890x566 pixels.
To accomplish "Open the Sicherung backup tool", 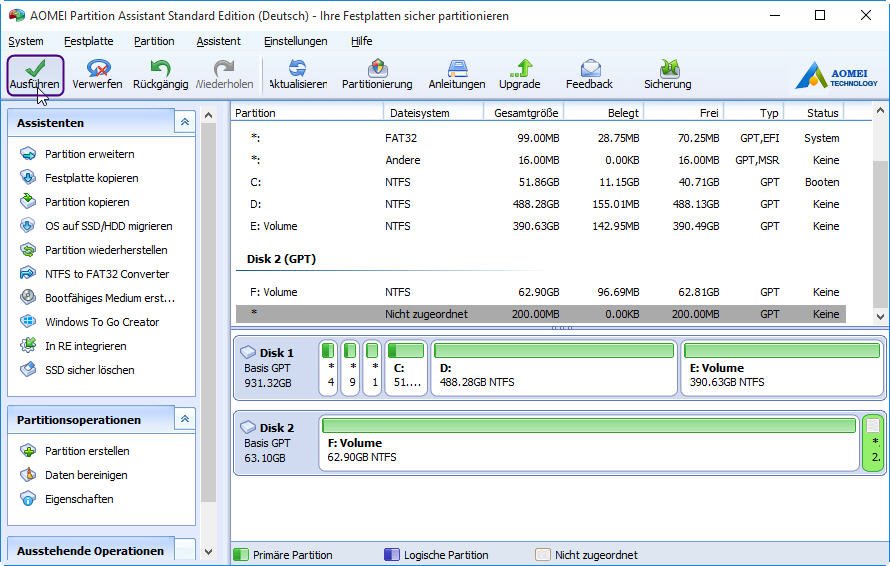I will [x=668, y=75].
